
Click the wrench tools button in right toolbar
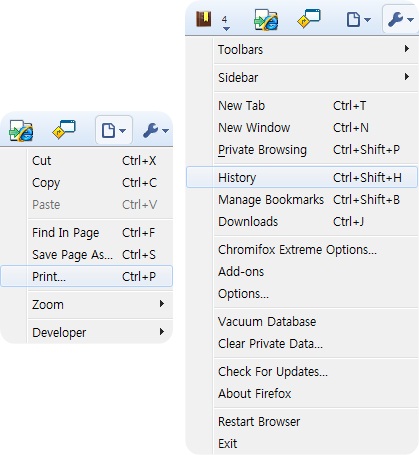click(400, 19)
